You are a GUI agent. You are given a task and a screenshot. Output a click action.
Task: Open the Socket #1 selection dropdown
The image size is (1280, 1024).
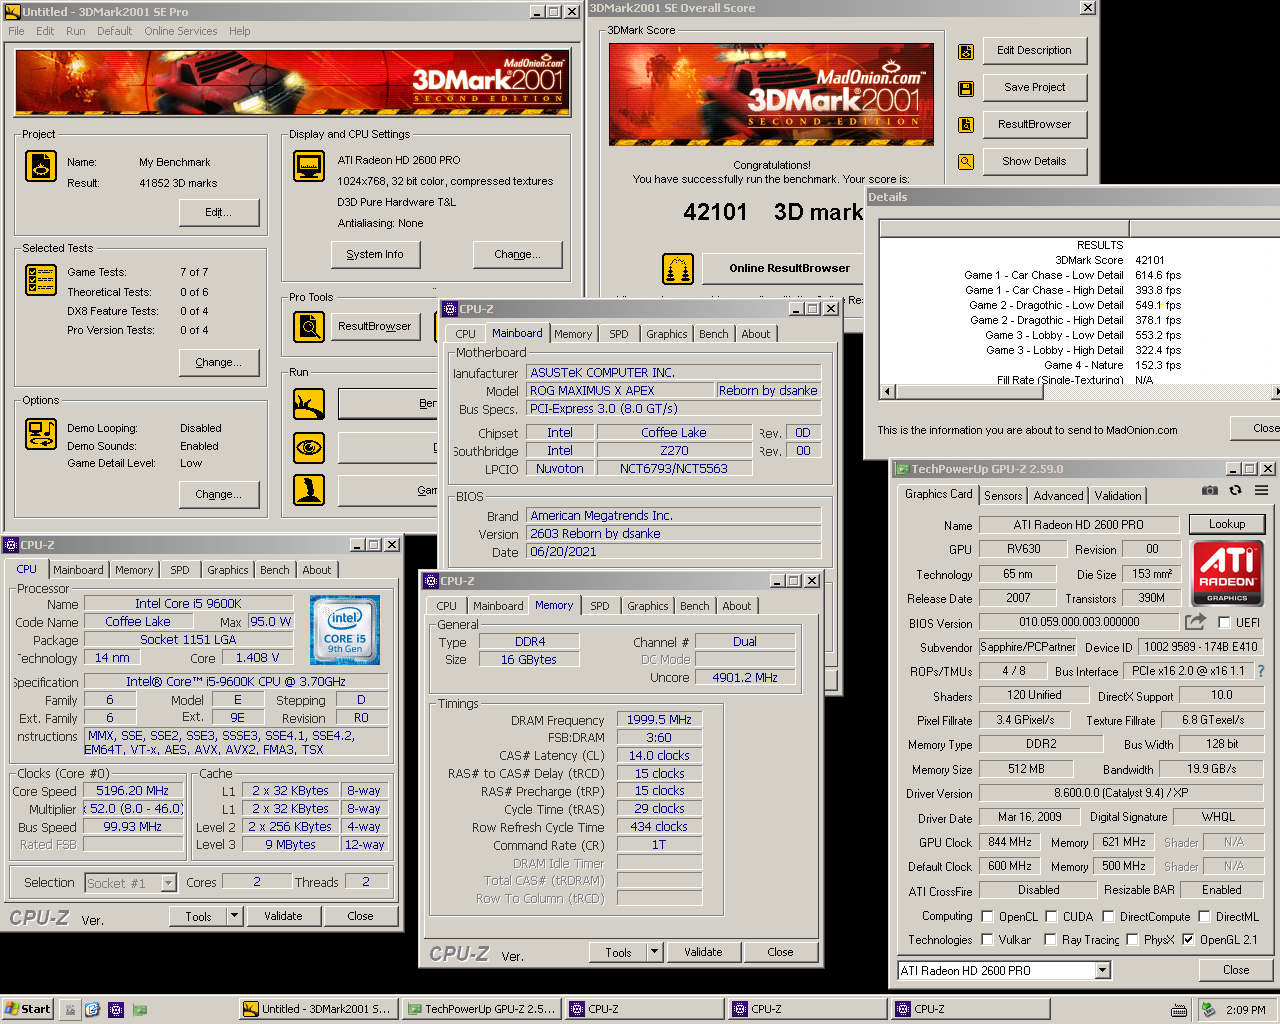[168, 883]
